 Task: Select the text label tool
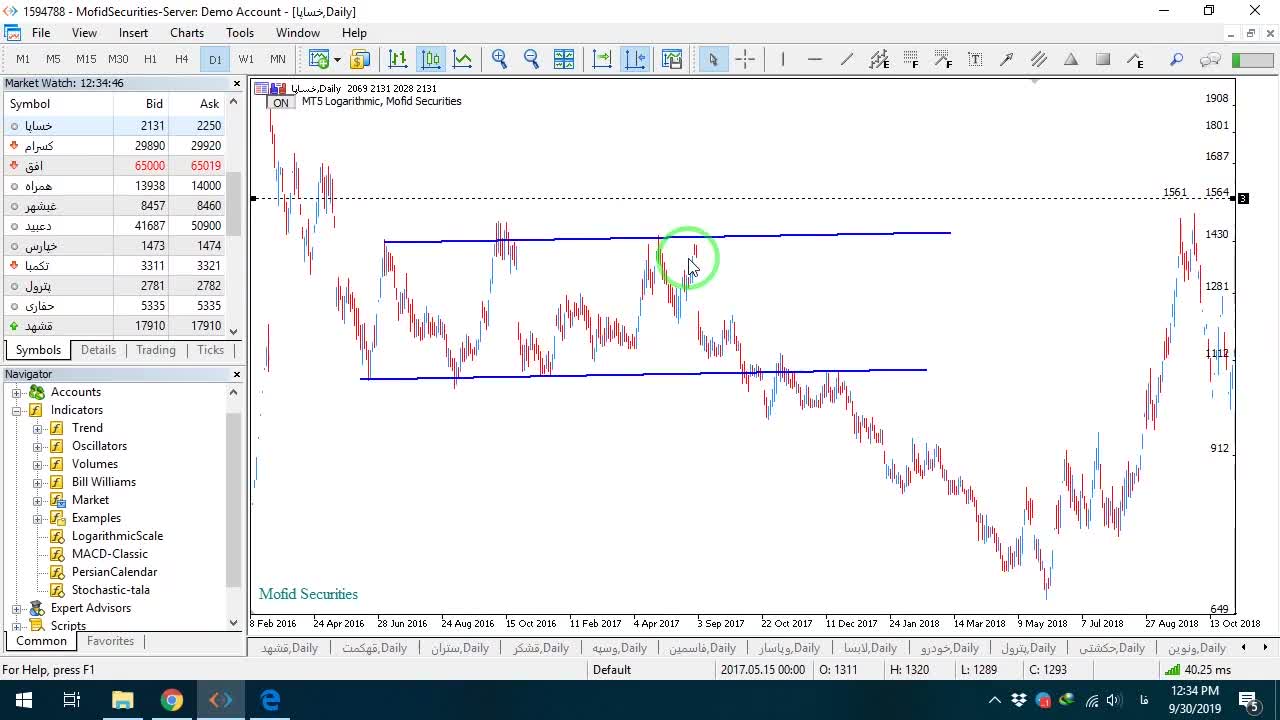(975, 59)
